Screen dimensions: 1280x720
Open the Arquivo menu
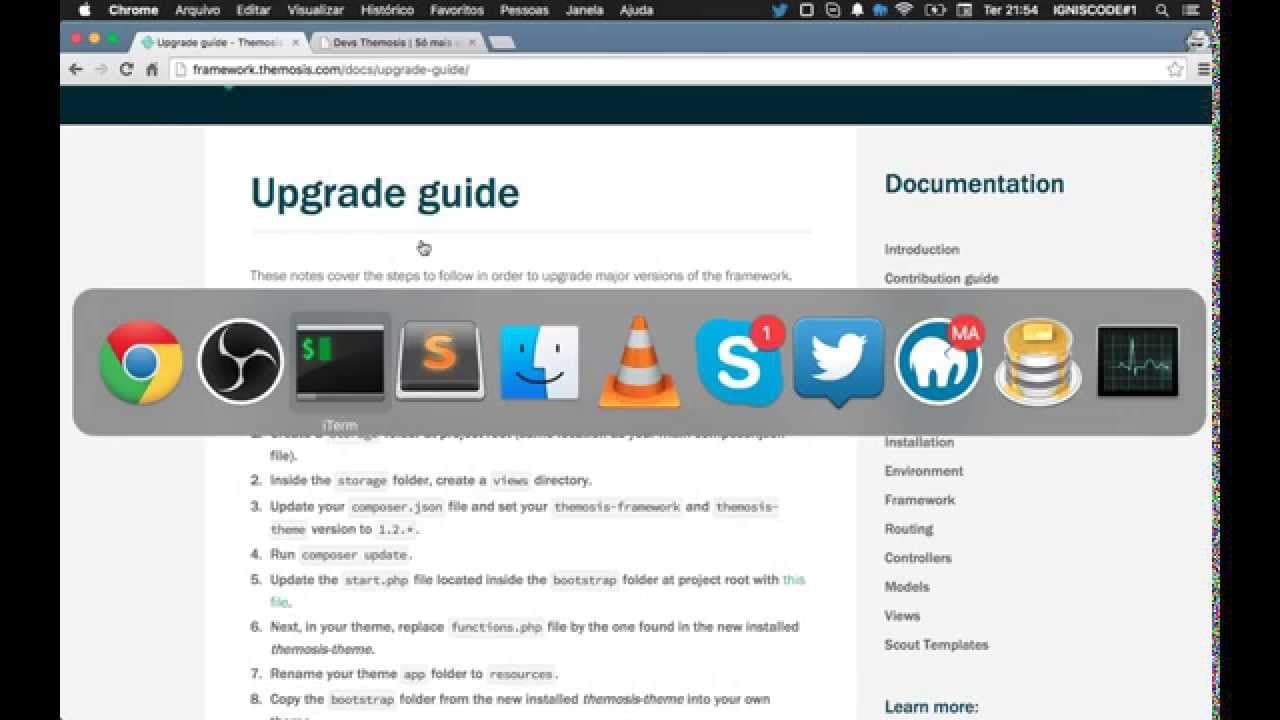(x=197, y=10)
